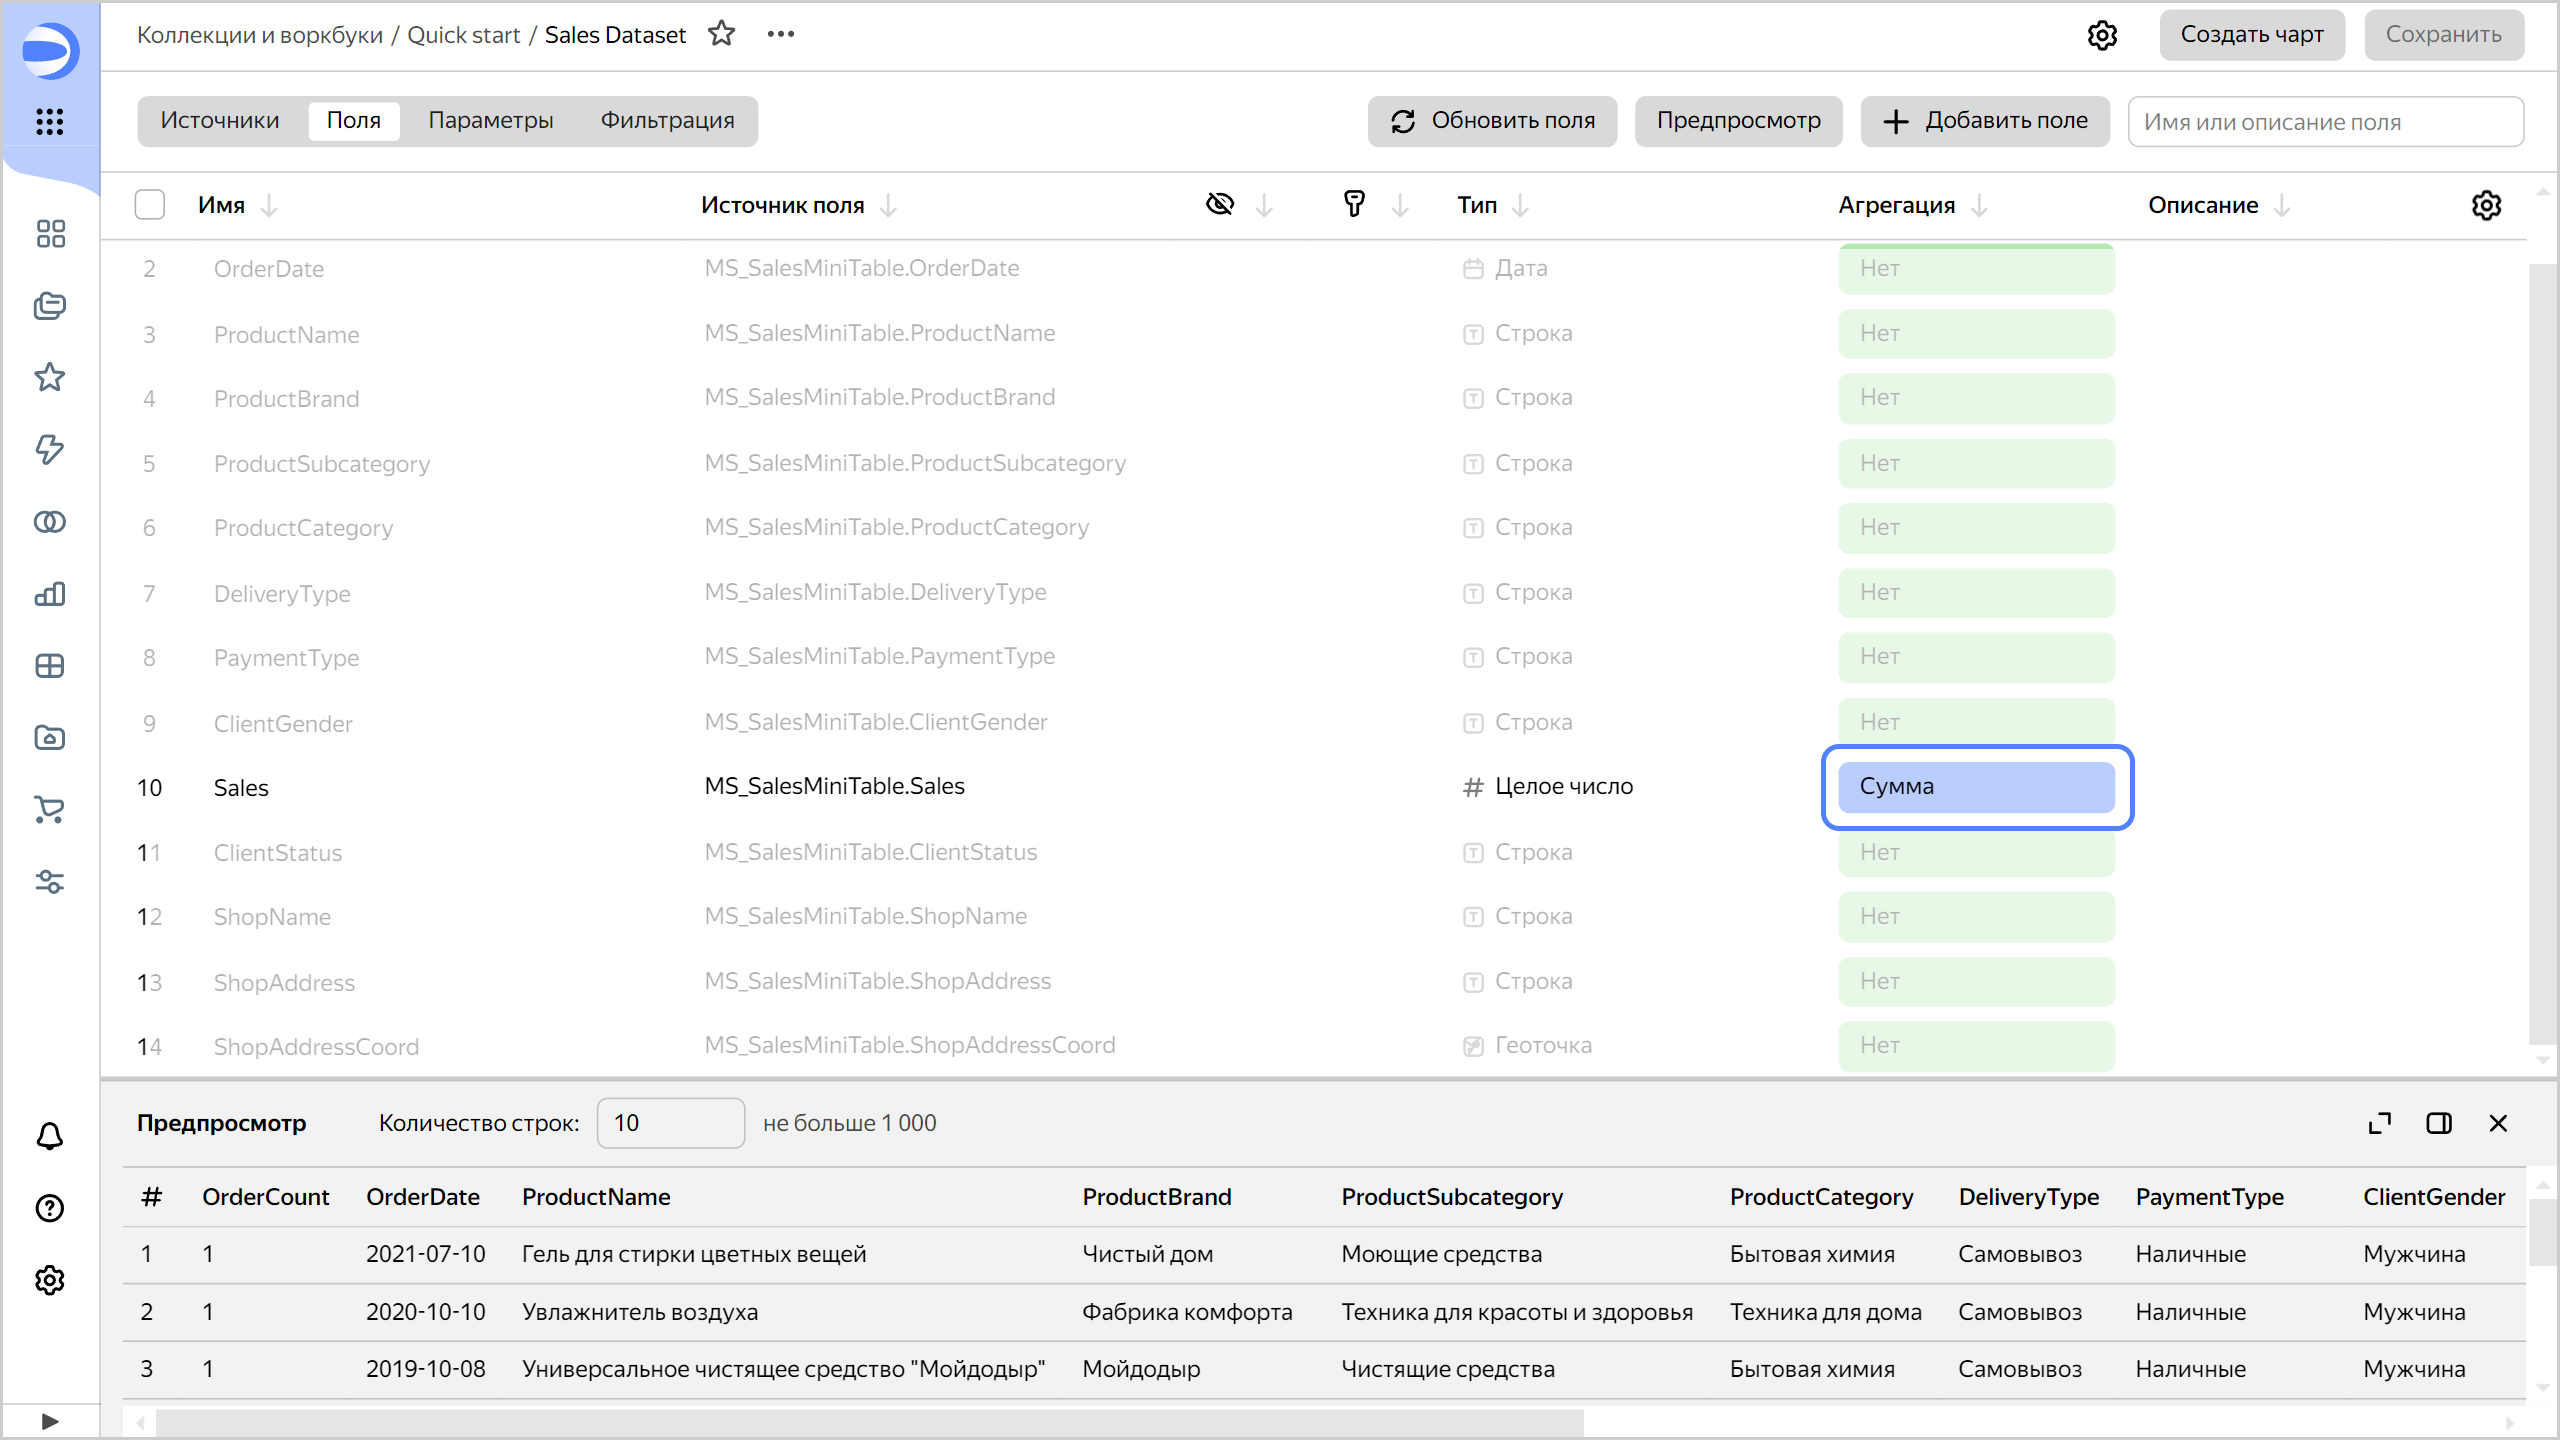Open the Dashboards section in the sidebar
Screen dimensions: 2560x1440
pyautogui.click(x=49, y=666)
